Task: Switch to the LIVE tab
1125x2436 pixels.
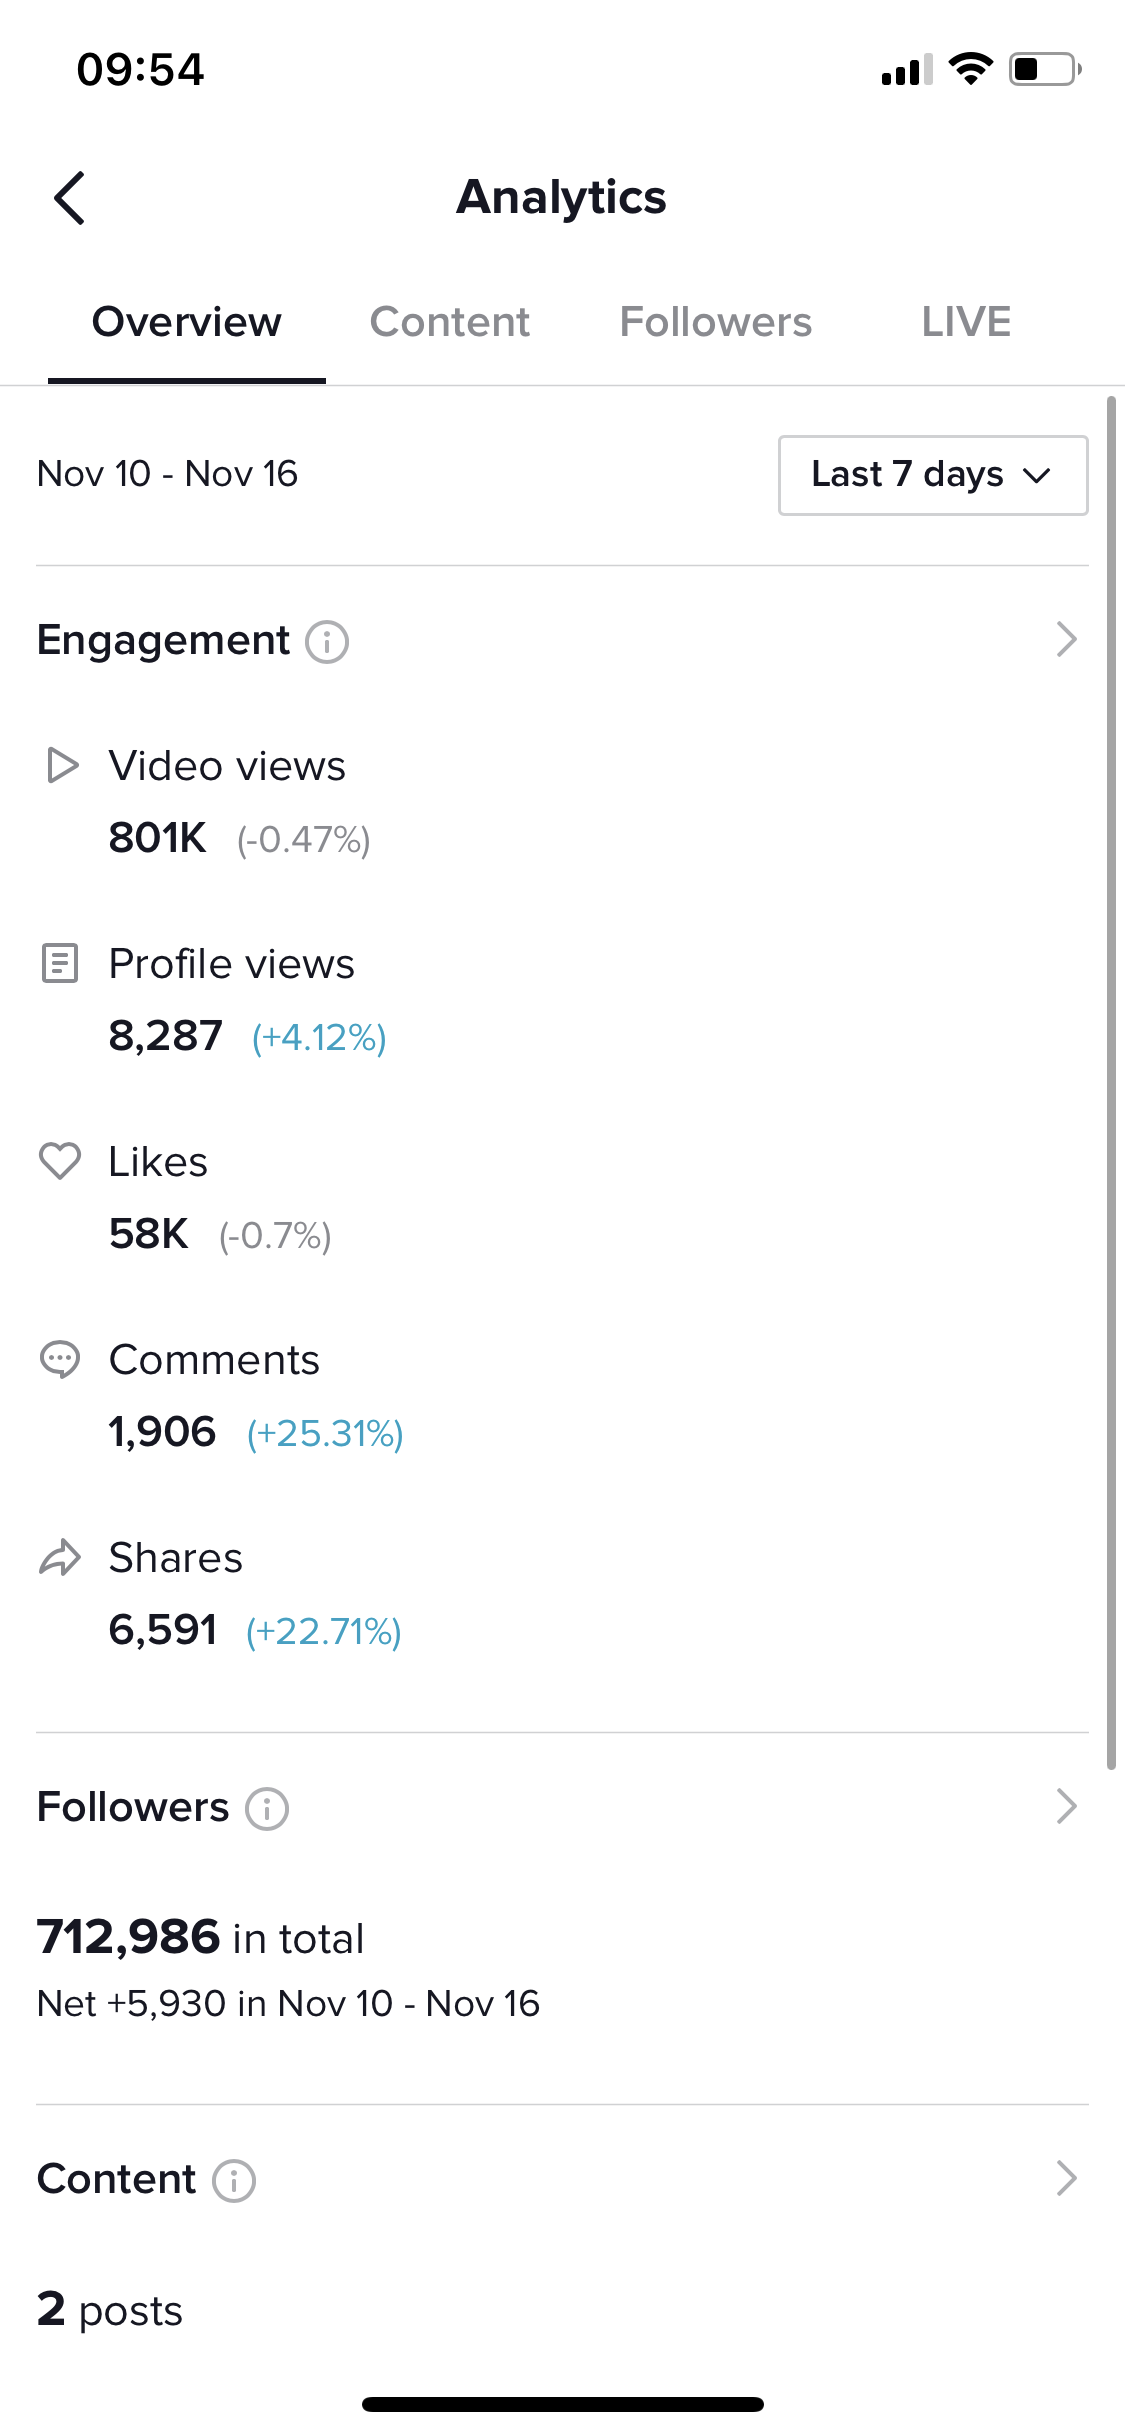Action: pos(966,323)
